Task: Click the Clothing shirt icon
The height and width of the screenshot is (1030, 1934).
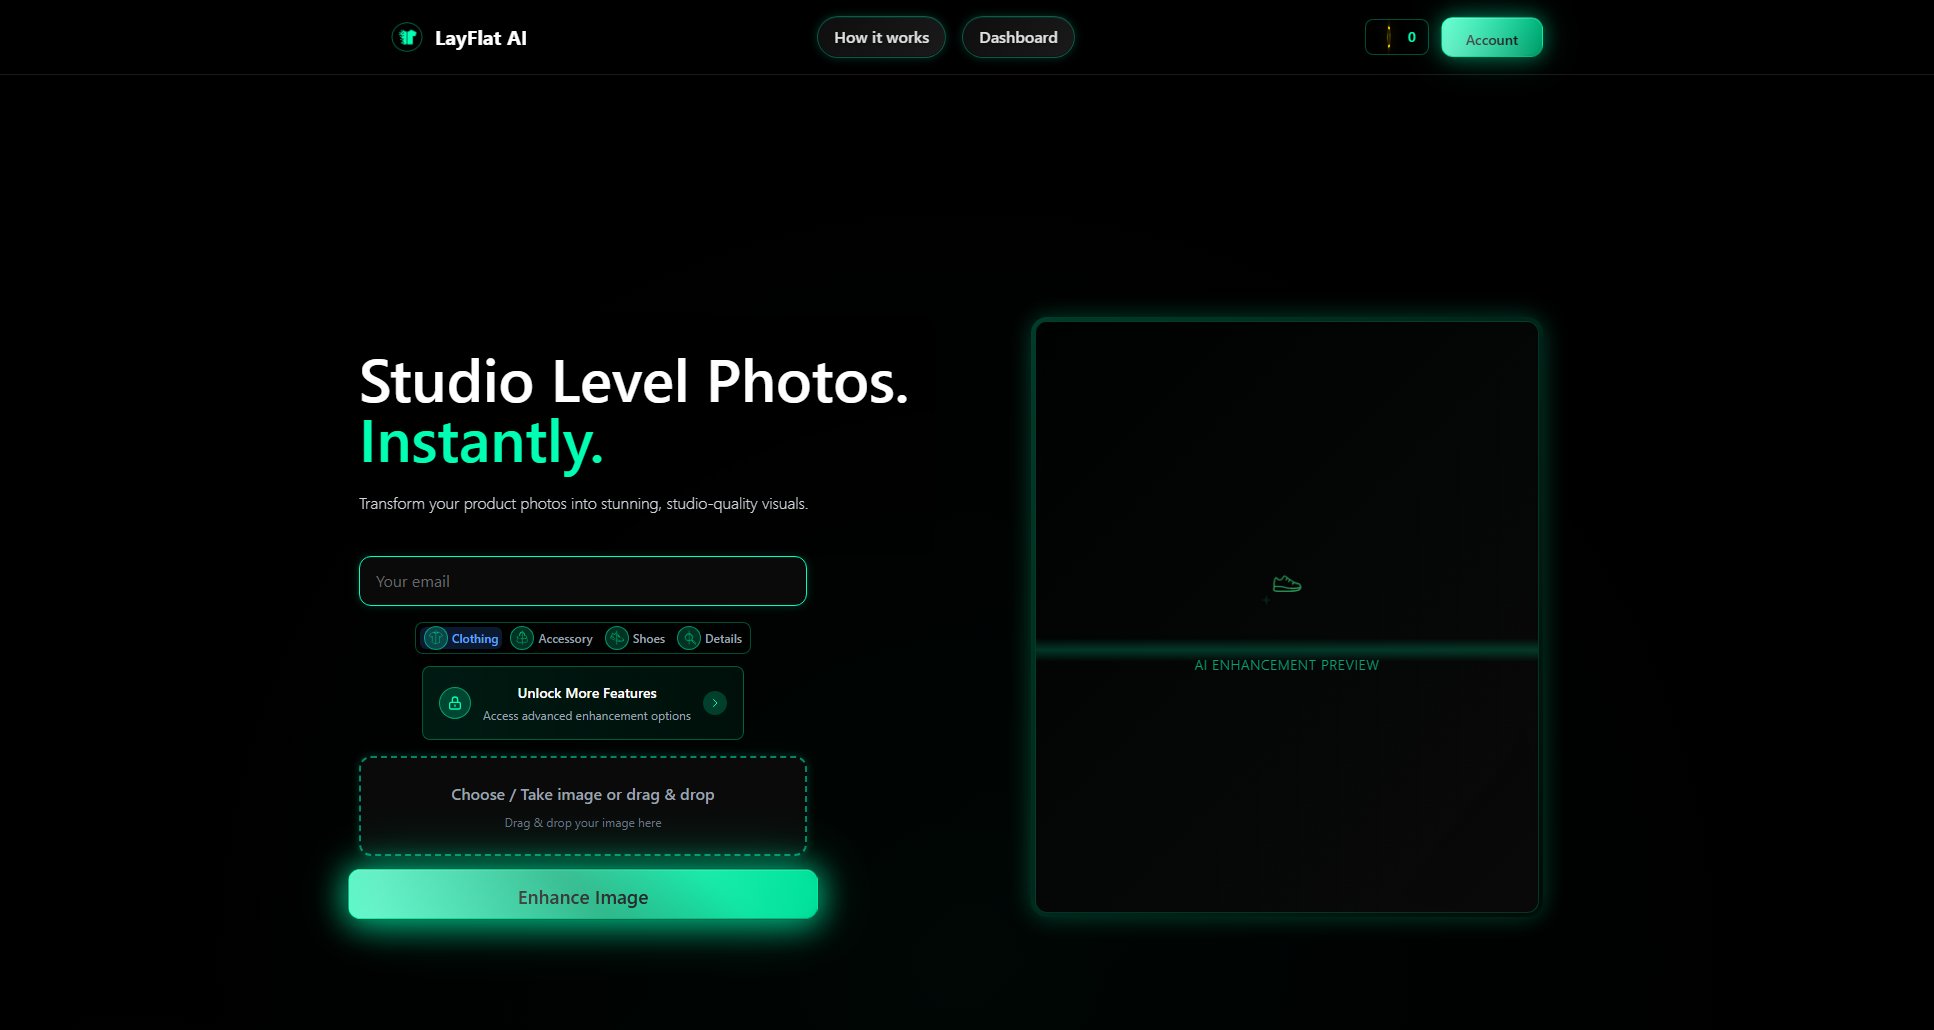Action: [436, 638]
